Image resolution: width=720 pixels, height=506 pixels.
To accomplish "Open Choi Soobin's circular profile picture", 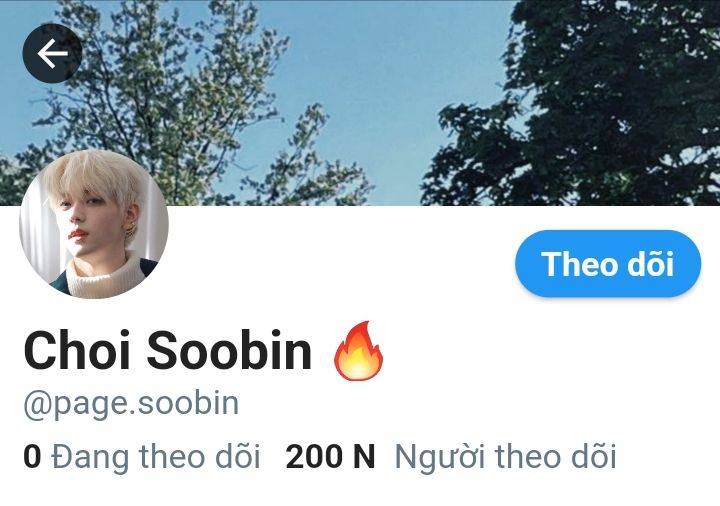I will pyautogui.click(x=94, y=224).
